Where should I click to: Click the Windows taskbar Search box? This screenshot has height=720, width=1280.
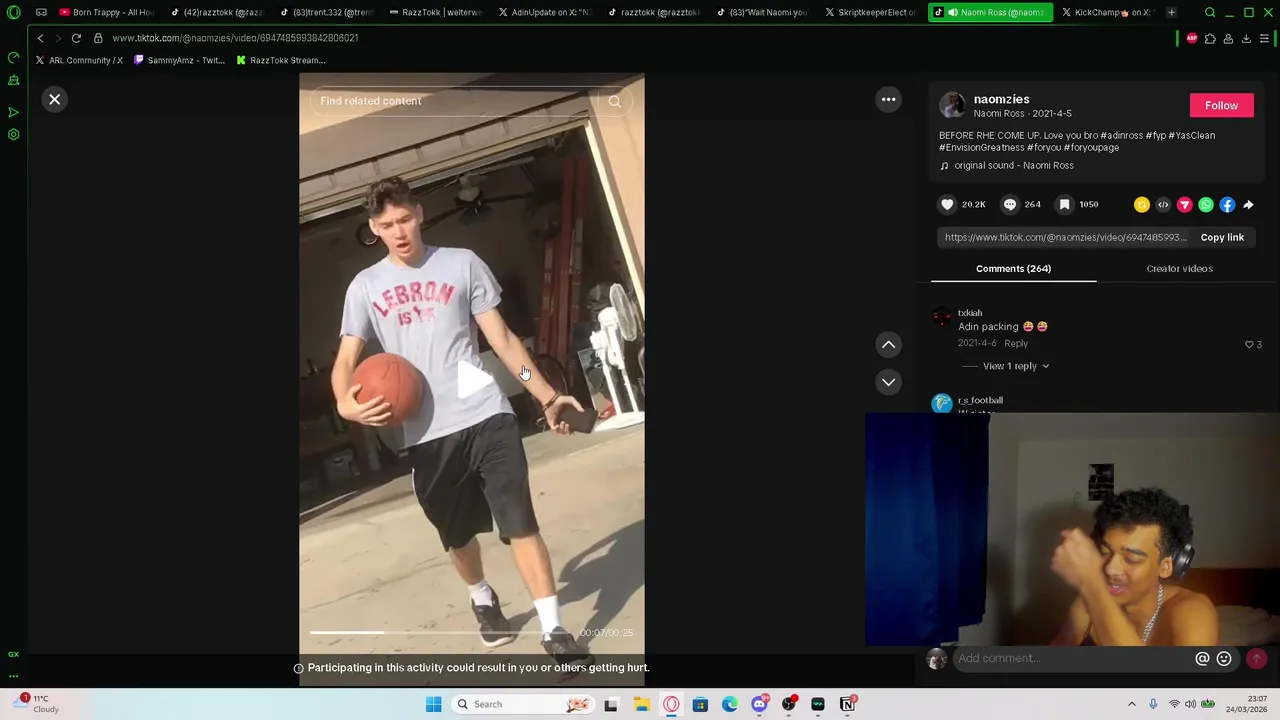(522, 704)
